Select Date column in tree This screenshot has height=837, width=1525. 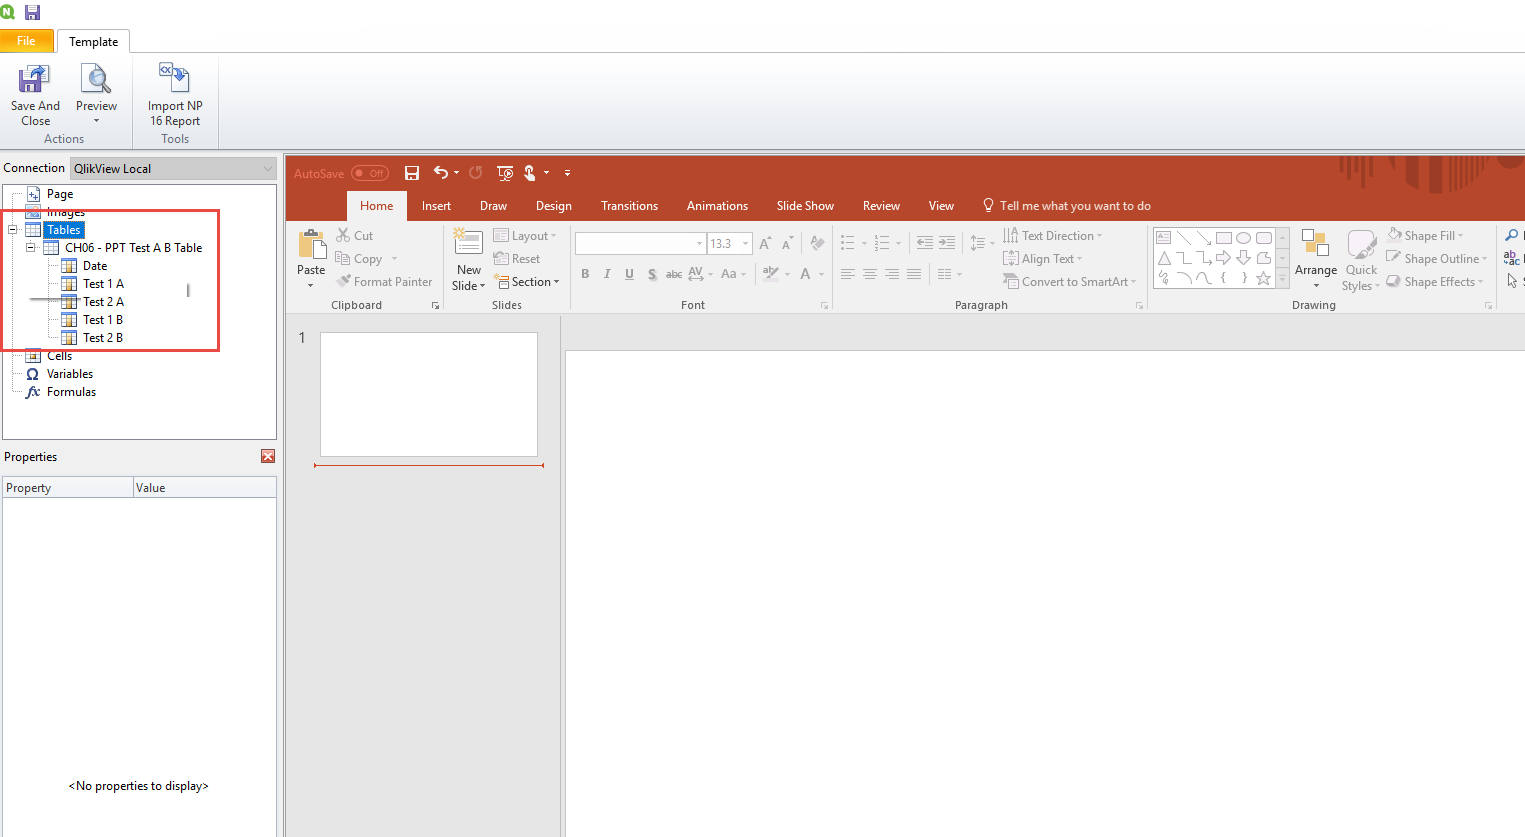coord(95,266)
